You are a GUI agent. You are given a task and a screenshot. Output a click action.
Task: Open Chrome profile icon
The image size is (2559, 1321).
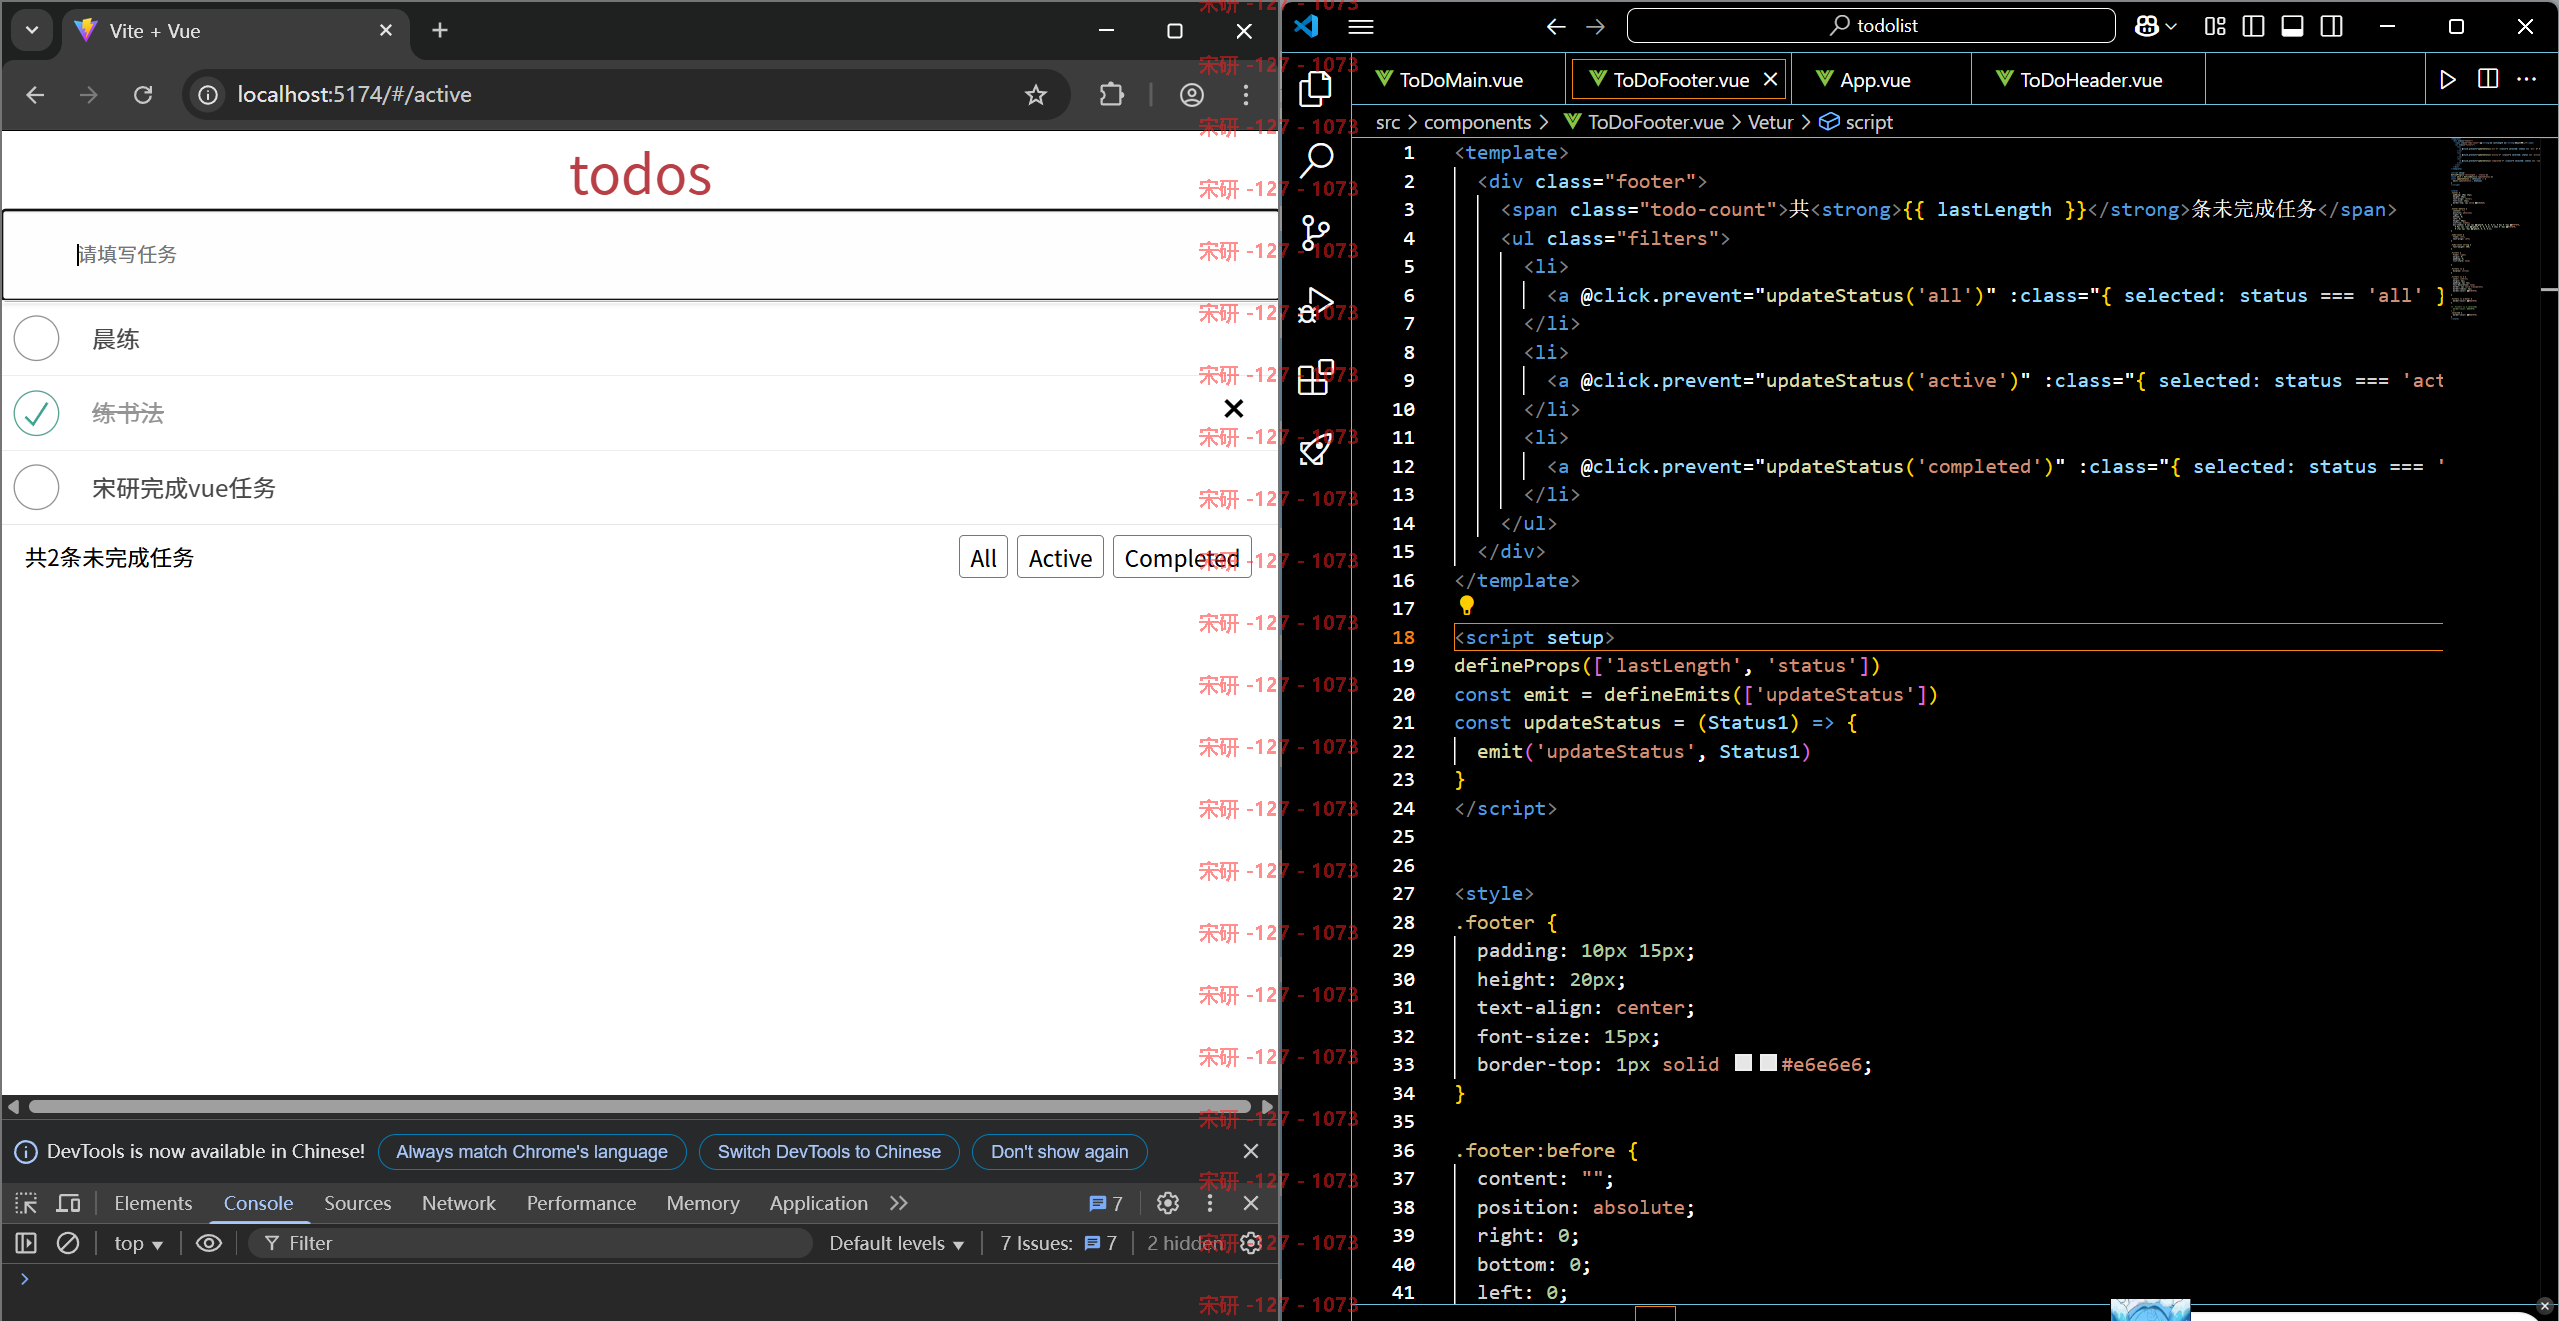pos(1191,95)
